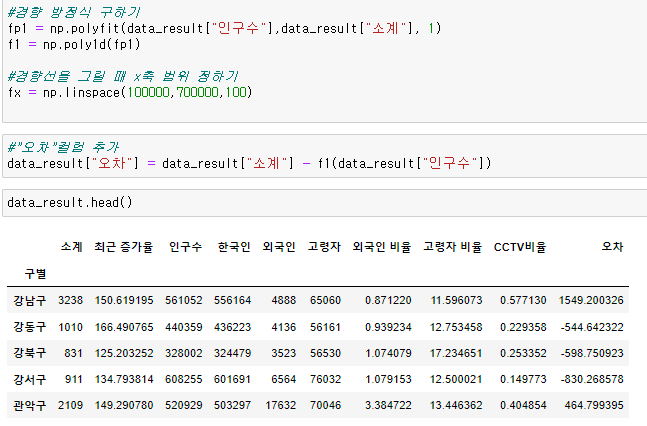
Task: Click the value 831 in 강북구 row
Action: pos(73,353)
